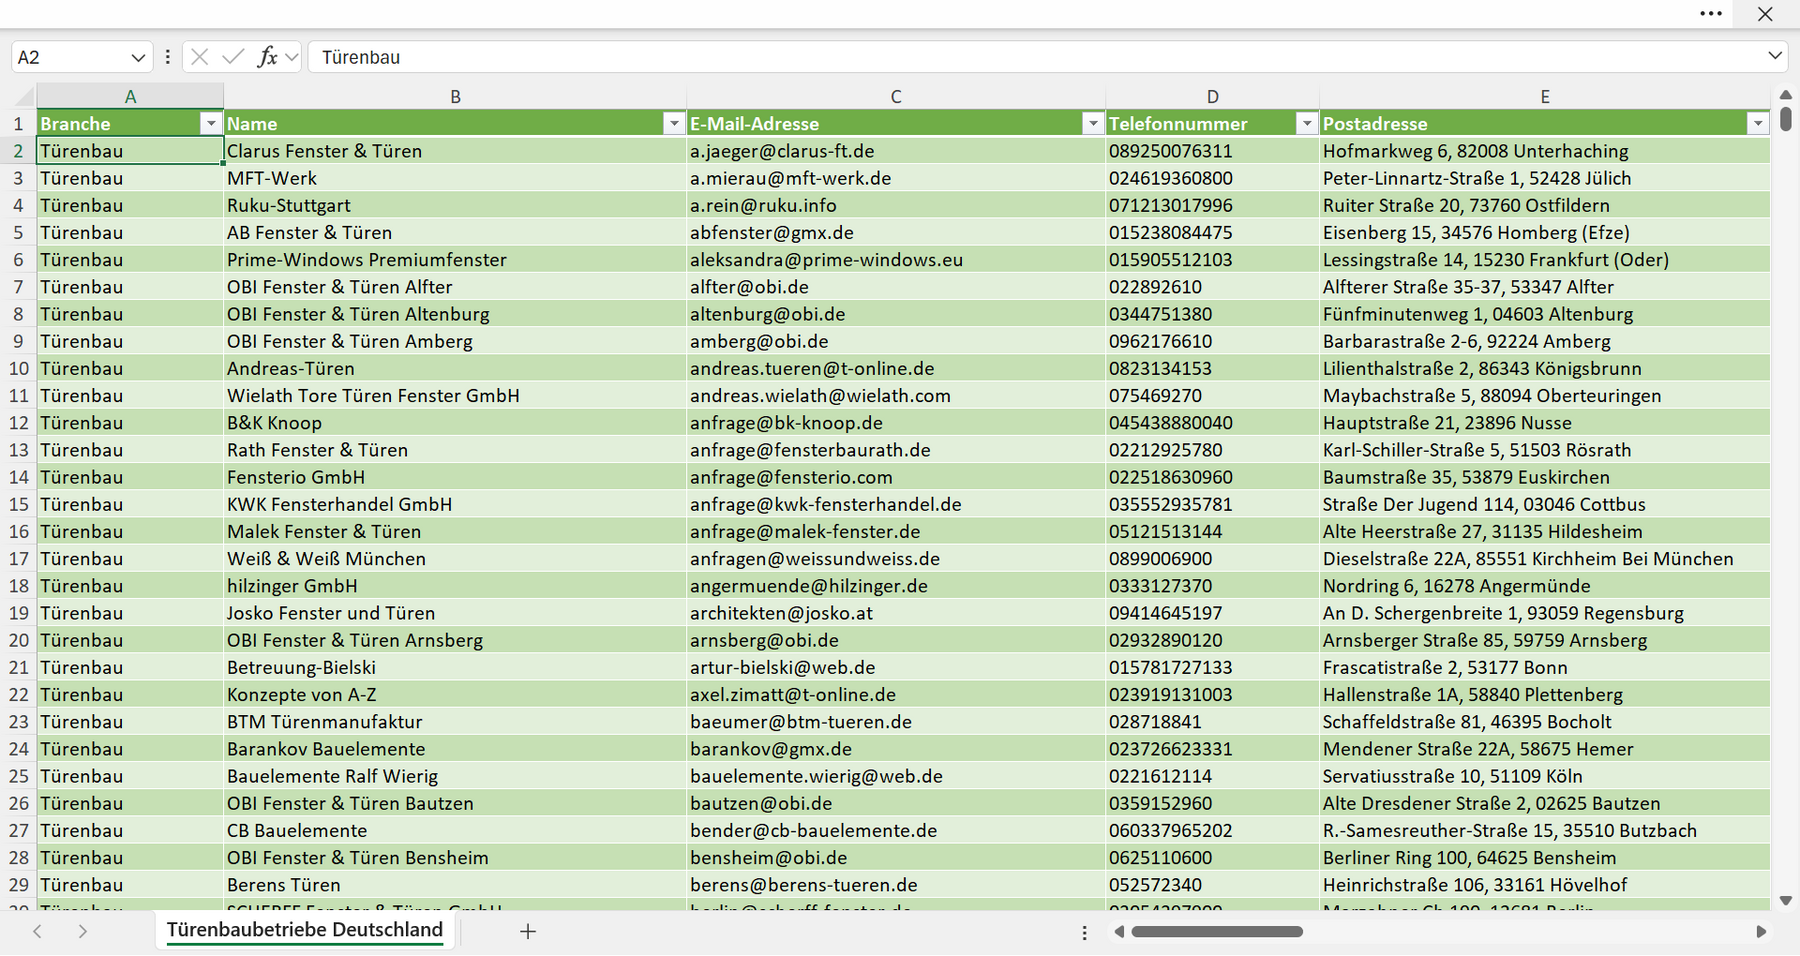Viewport: 1800px width, 956px height.
Task: Click the horizontal scrollbar right arrow
Action: pyautogui.click(x=1761, y=932)
